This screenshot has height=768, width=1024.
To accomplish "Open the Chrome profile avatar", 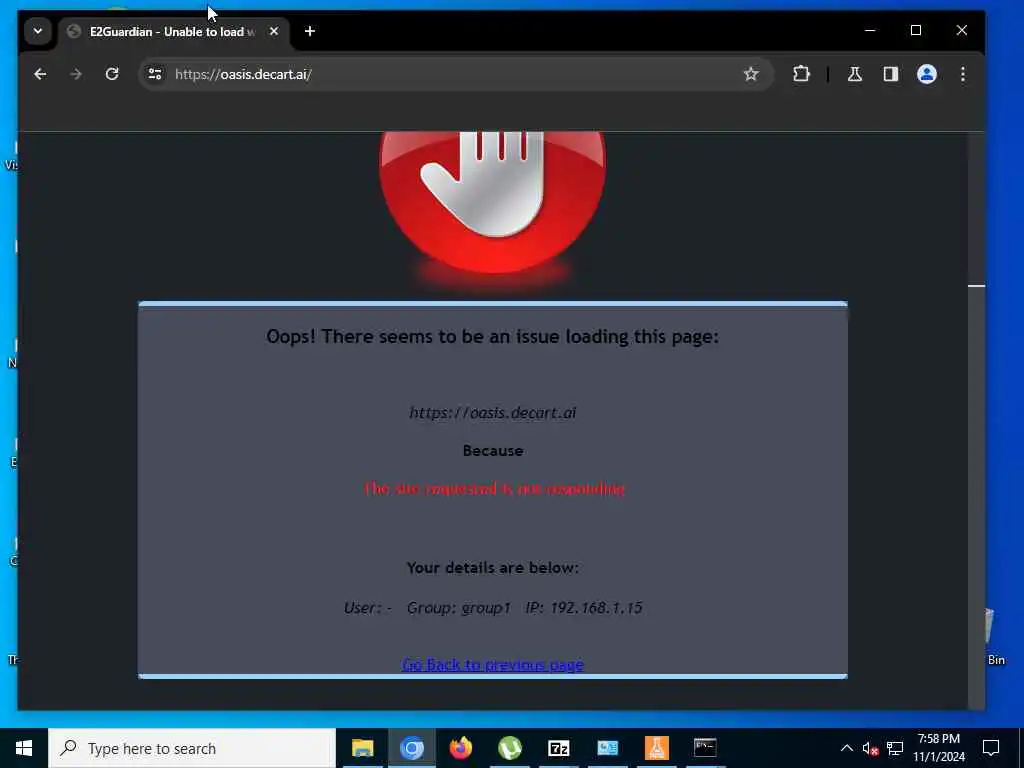I will (927, 74).
